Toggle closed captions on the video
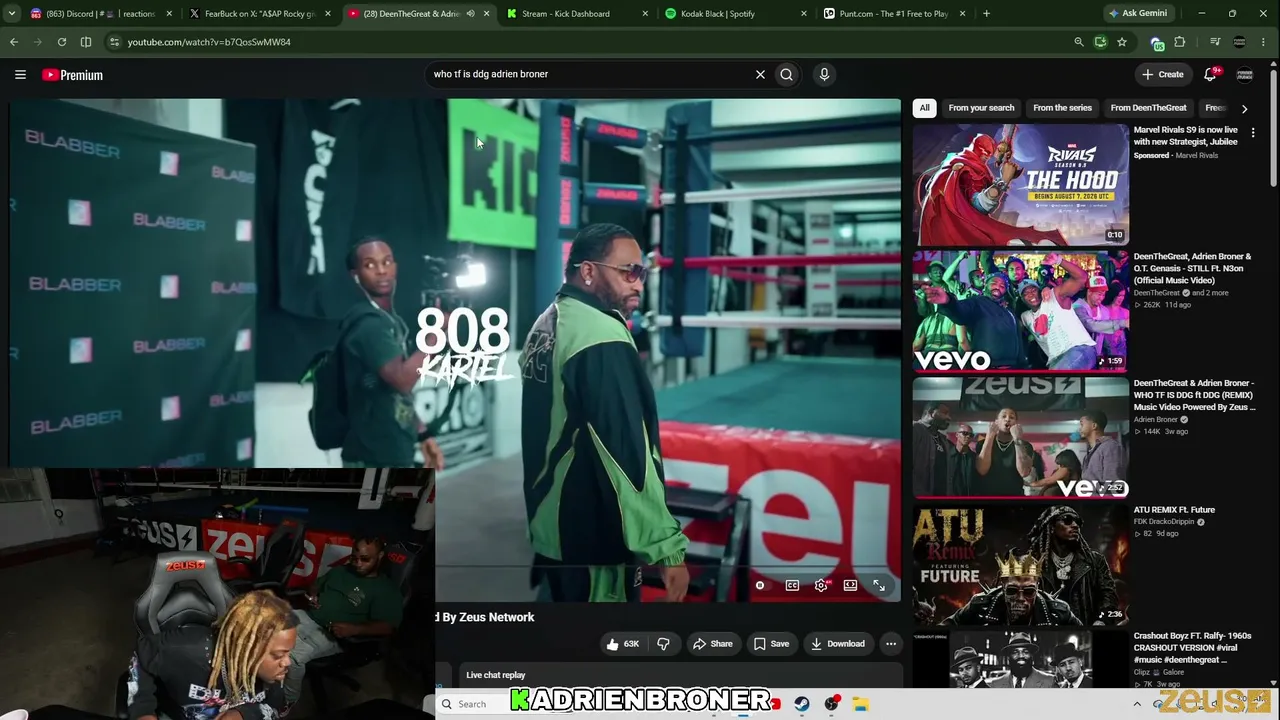 point(792,585)
